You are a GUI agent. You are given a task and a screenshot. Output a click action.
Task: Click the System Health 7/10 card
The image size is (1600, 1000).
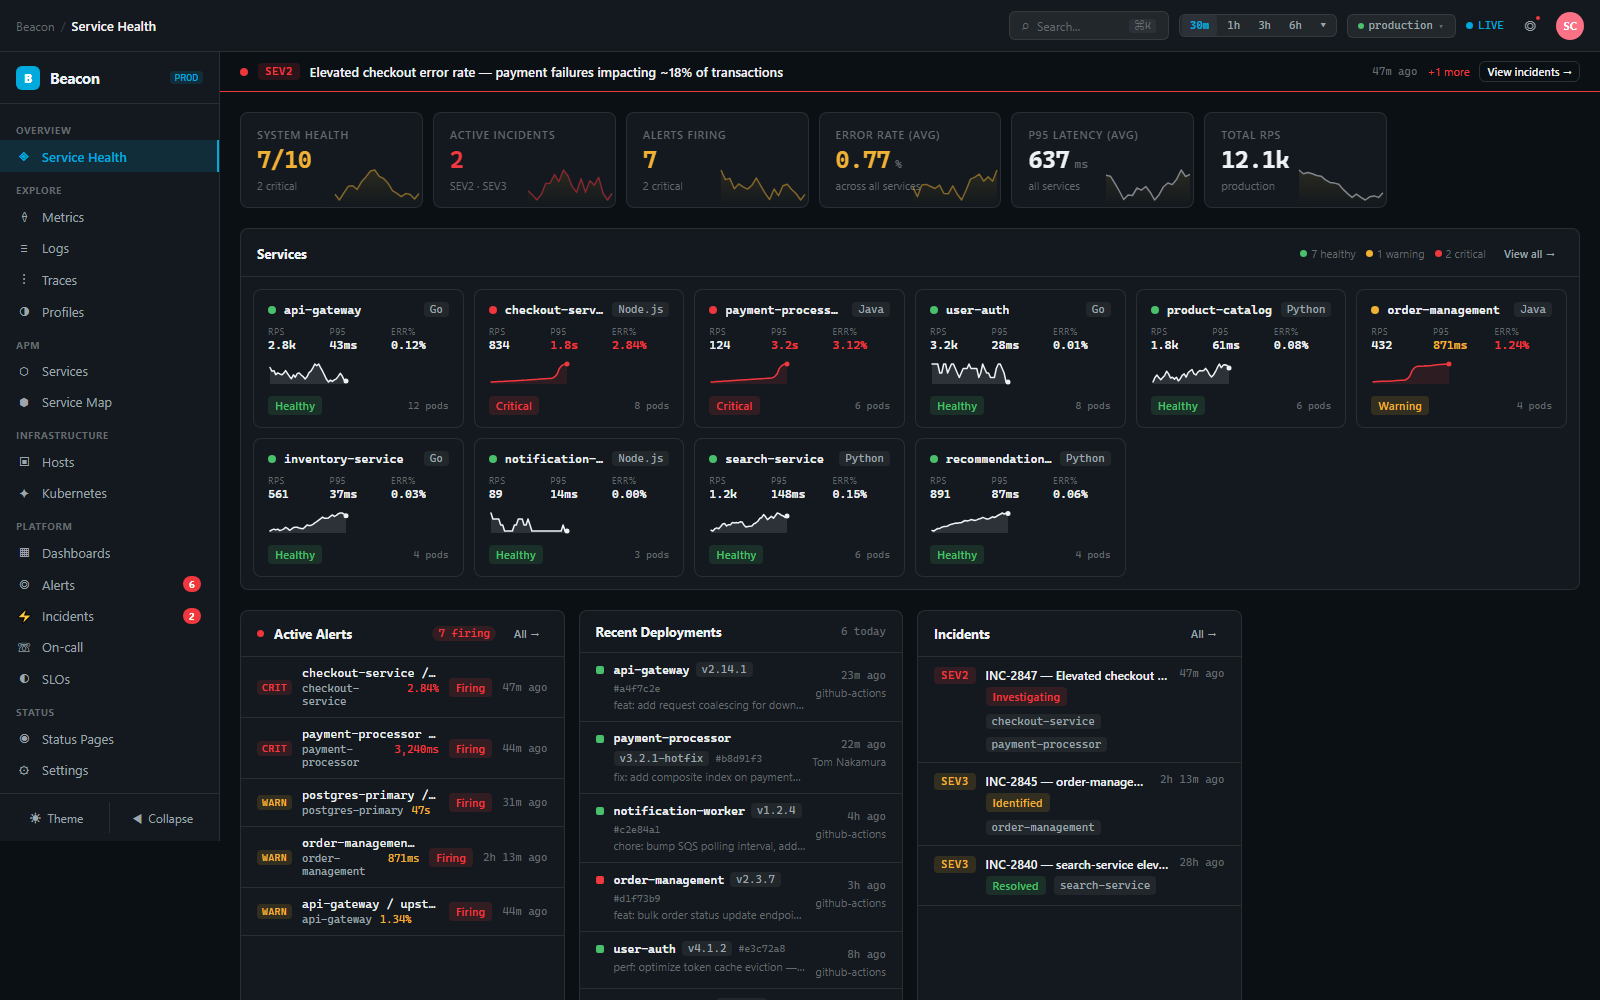331,160
